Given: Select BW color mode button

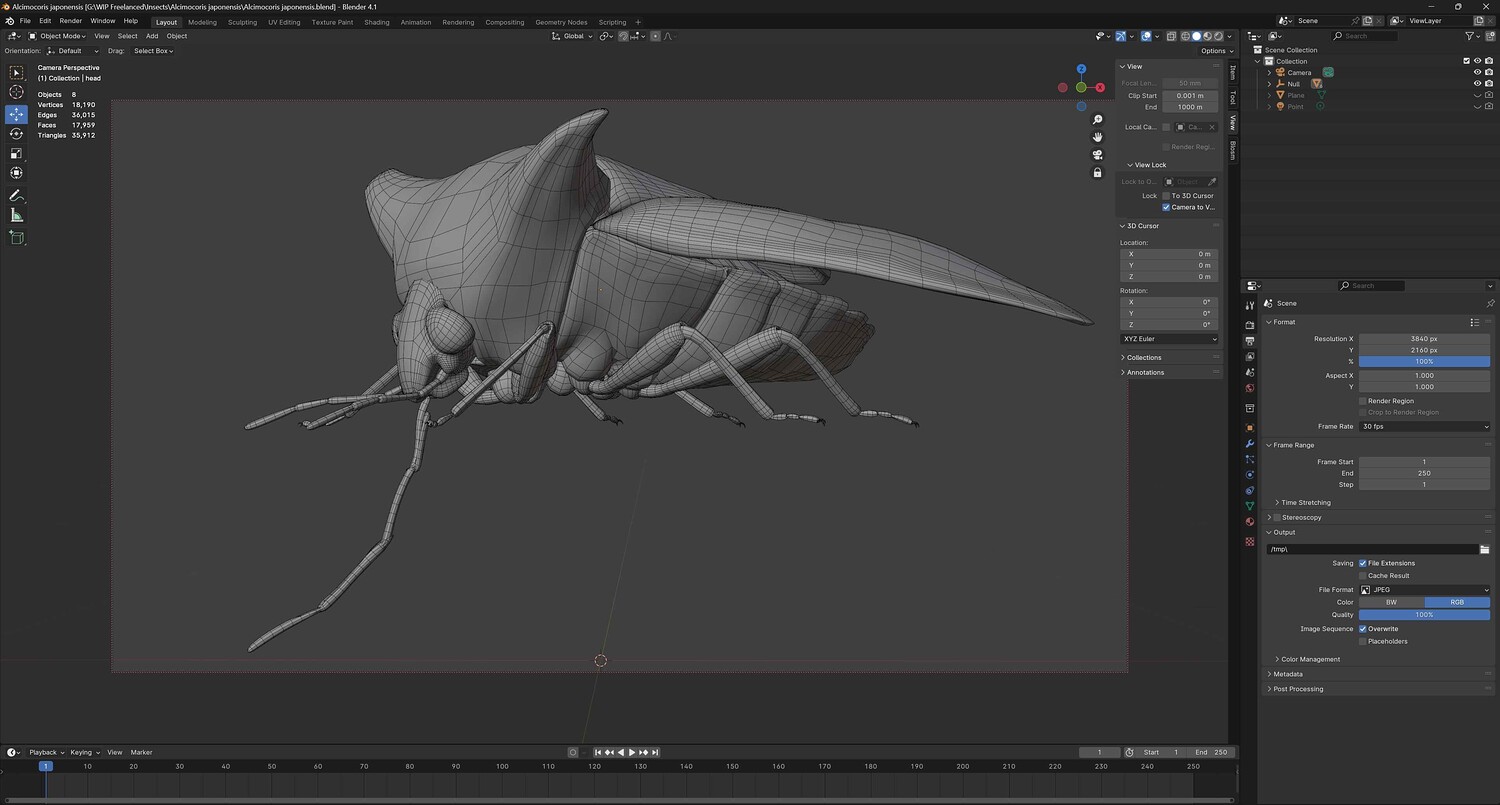Looking at the screenshot, I should point(1391,602).
